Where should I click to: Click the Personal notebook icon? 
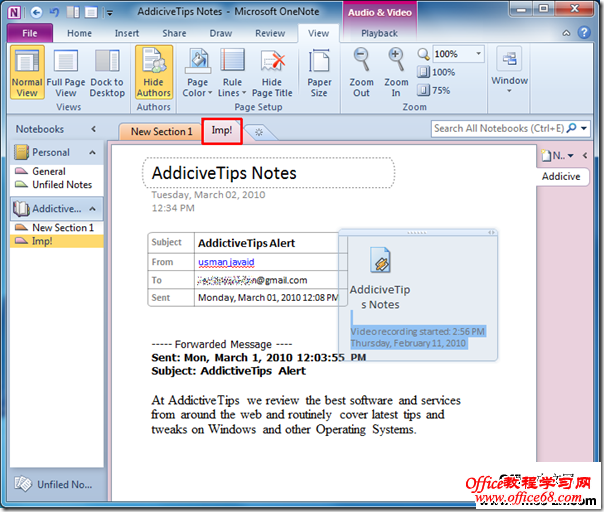click(21, 152)
